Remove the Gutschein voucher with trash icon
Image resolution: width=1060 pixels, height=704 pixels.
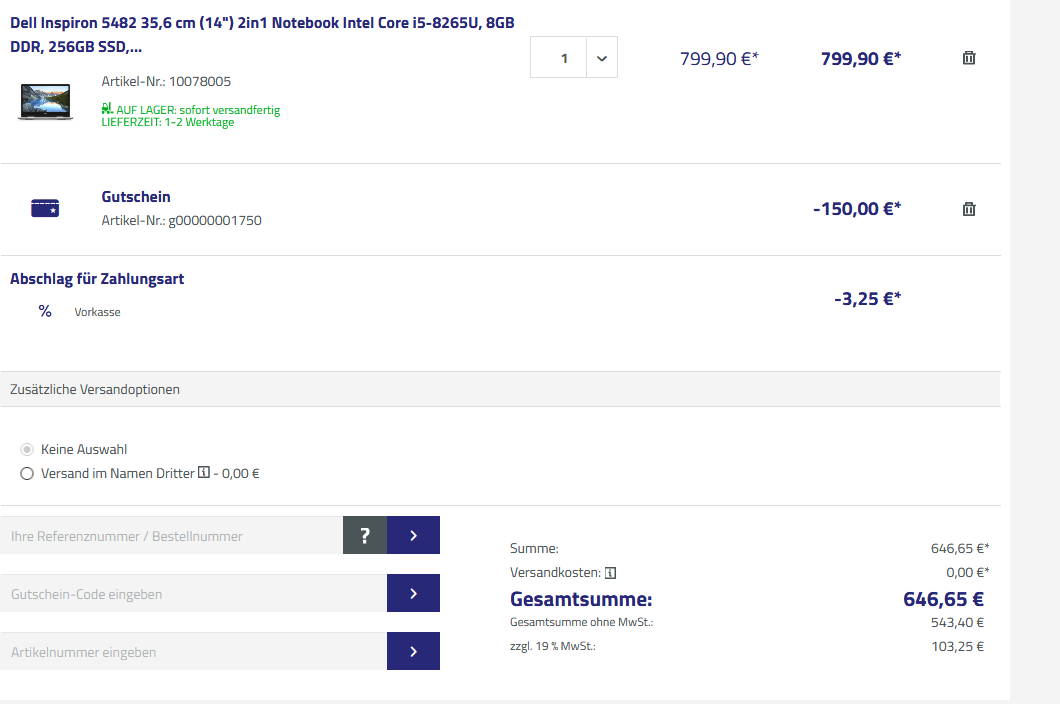pyautogui.click(x=968, y=209)
